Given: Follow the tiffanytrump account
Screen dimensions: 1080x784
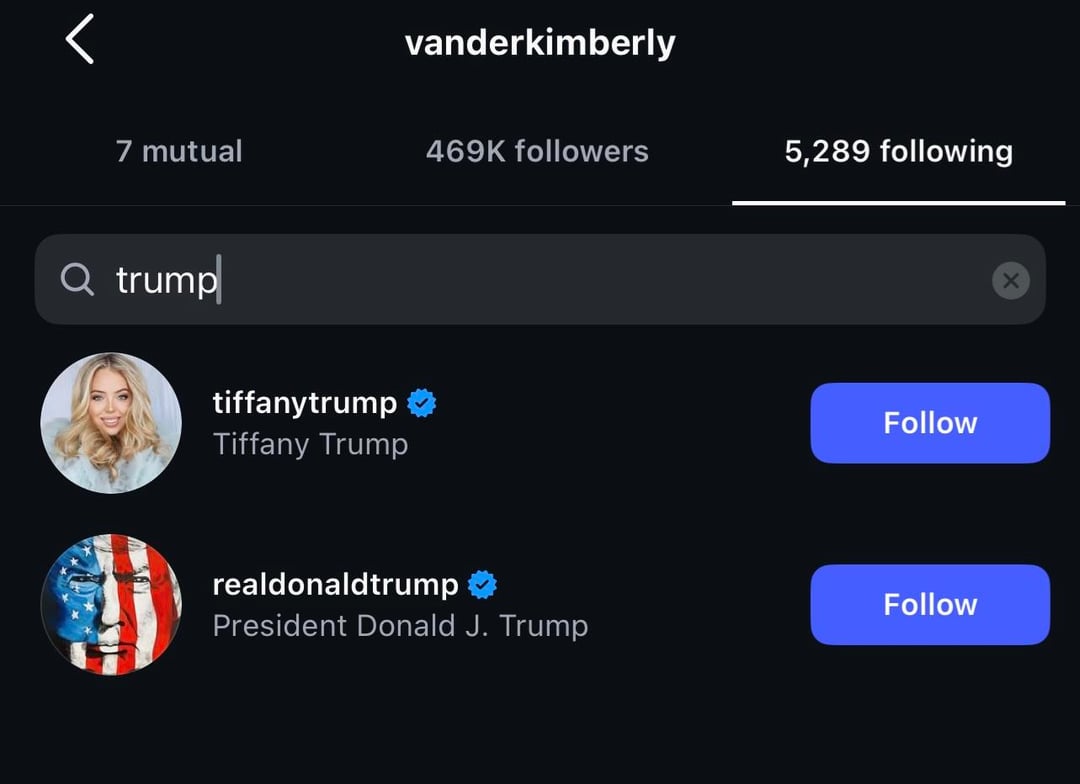Looking at the screenshot, I should (x=929, y=423).
